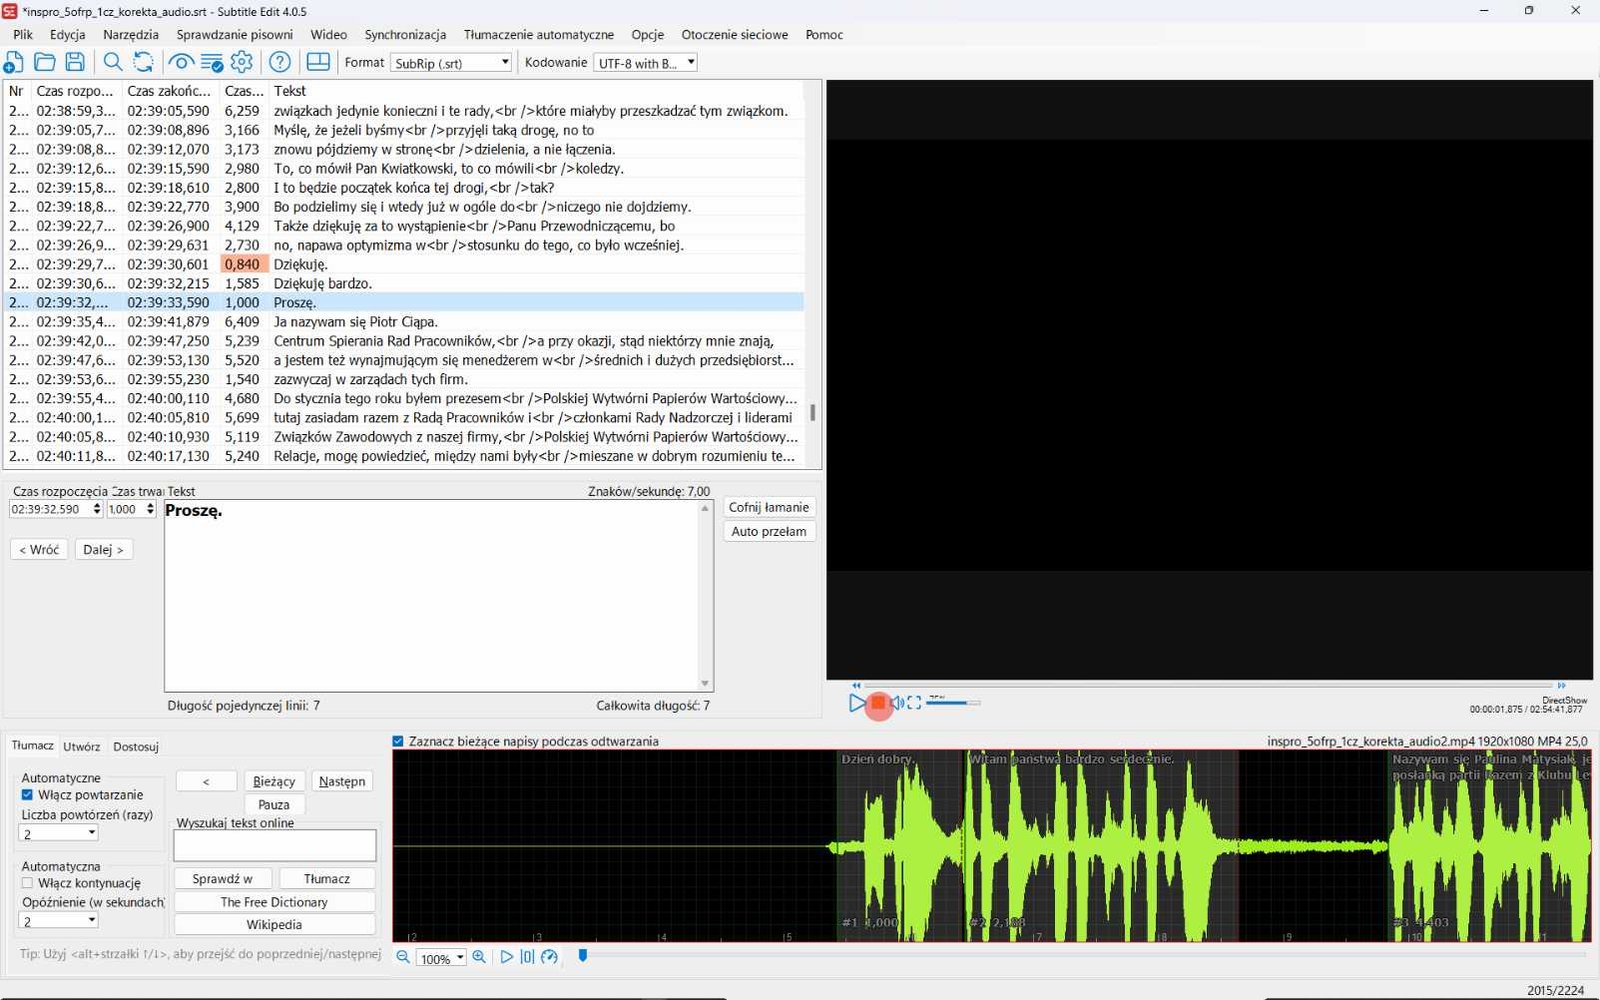The width and height of the screenshot is (1600, 1000).
Task: Center waveform on current position icon
Action: (x=527, y=957)
